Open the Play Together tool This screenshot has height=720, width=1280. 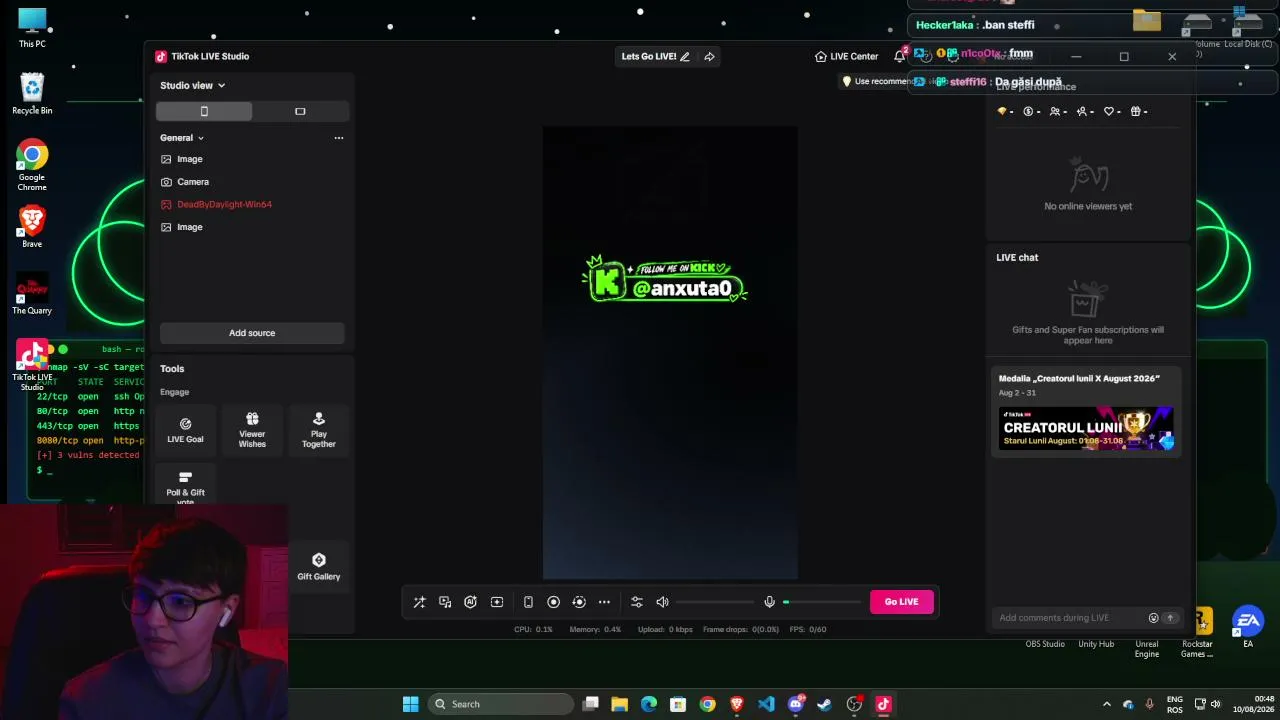click(319, 430)
